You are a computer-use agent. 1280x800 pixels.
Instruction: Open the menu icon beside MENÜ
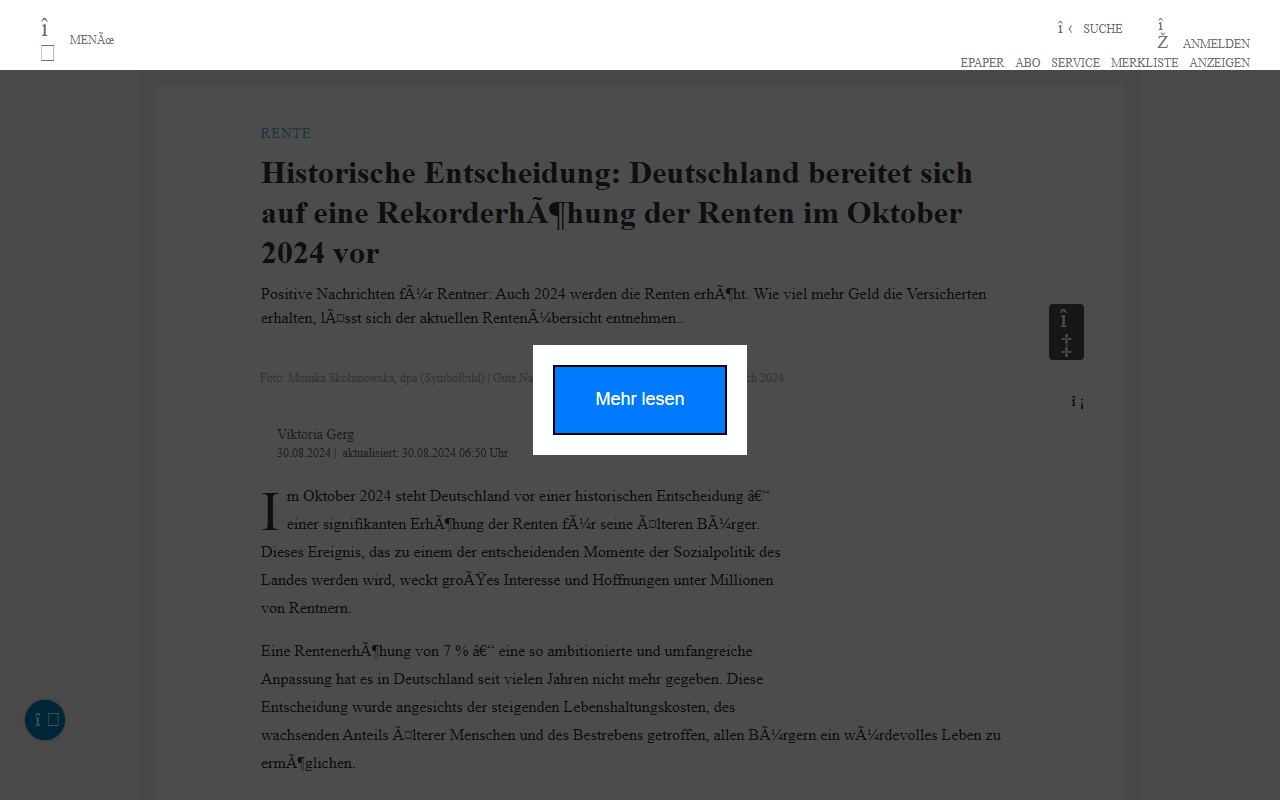[x=47, y=40]
